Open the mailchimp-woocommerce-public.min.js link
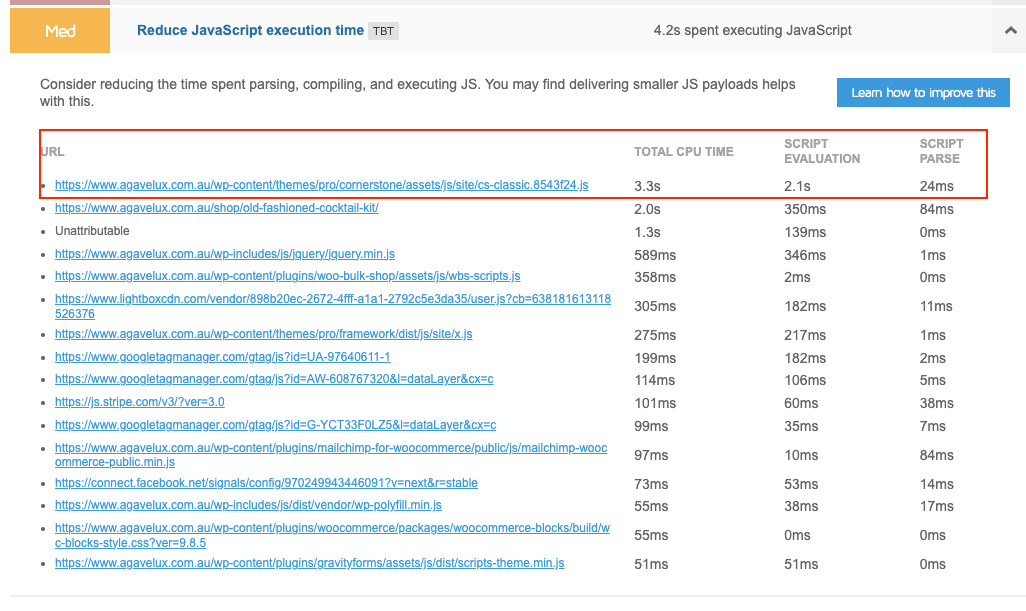The width and height of the screenshot is (1026, 611). pyautogui.click(x=330, y=448)
